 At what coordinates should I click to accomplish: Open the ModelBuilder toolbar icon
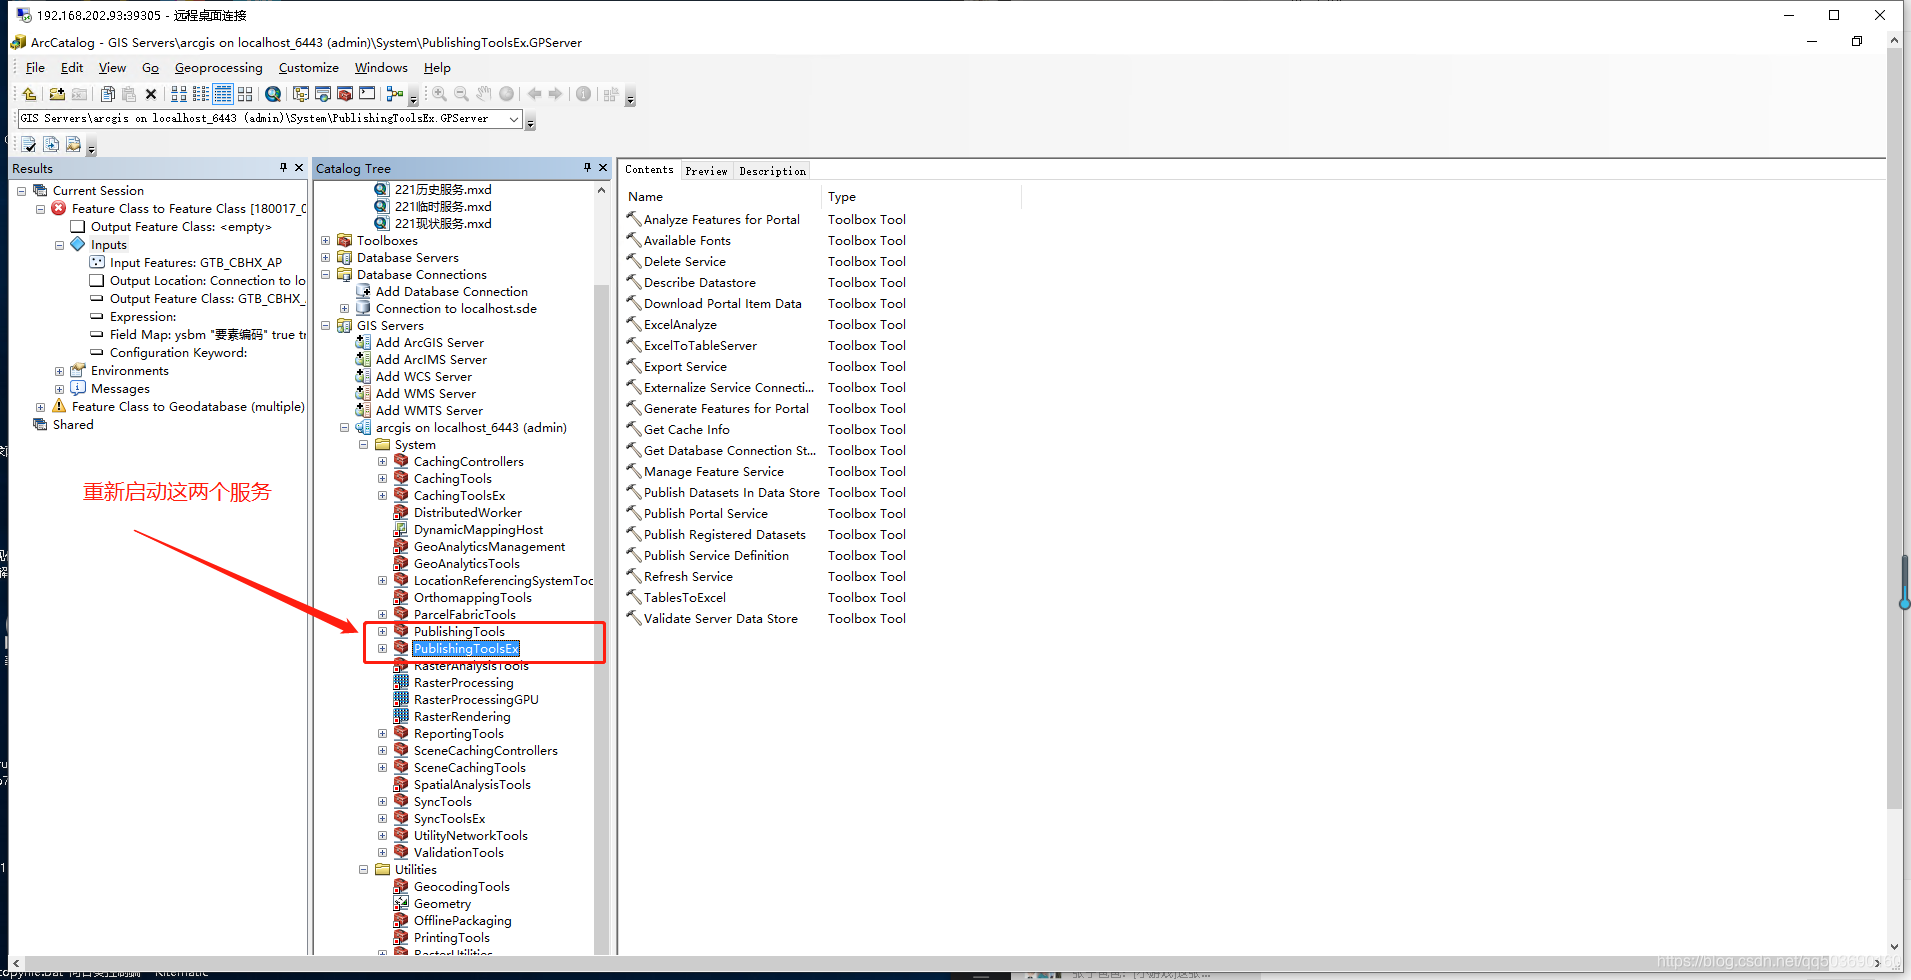pyautogui.click(x=395, y=94)
